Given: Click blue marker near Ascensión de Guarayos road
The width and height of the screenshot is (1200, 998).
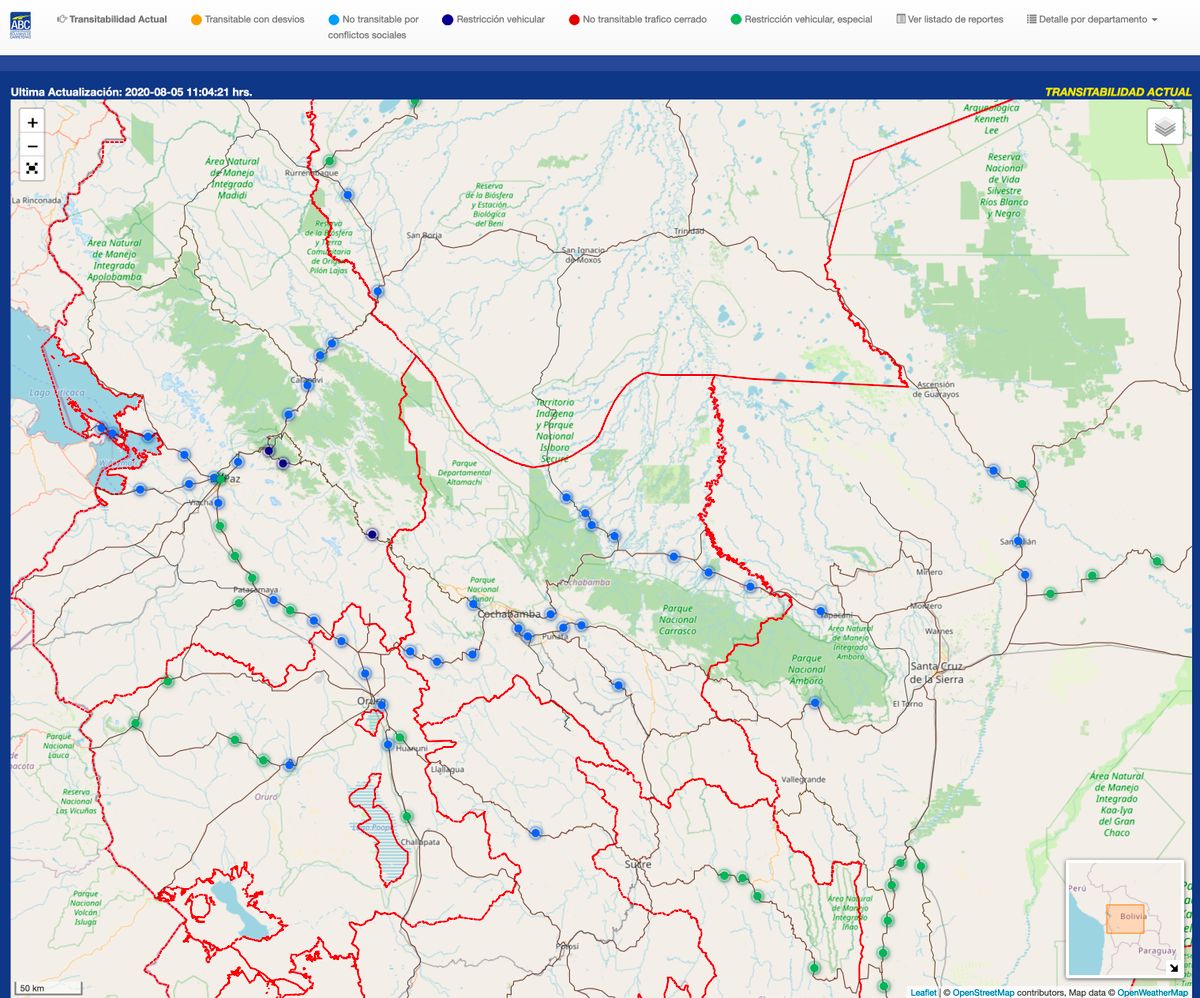Looking at the screenshot, I should (993, 470).
